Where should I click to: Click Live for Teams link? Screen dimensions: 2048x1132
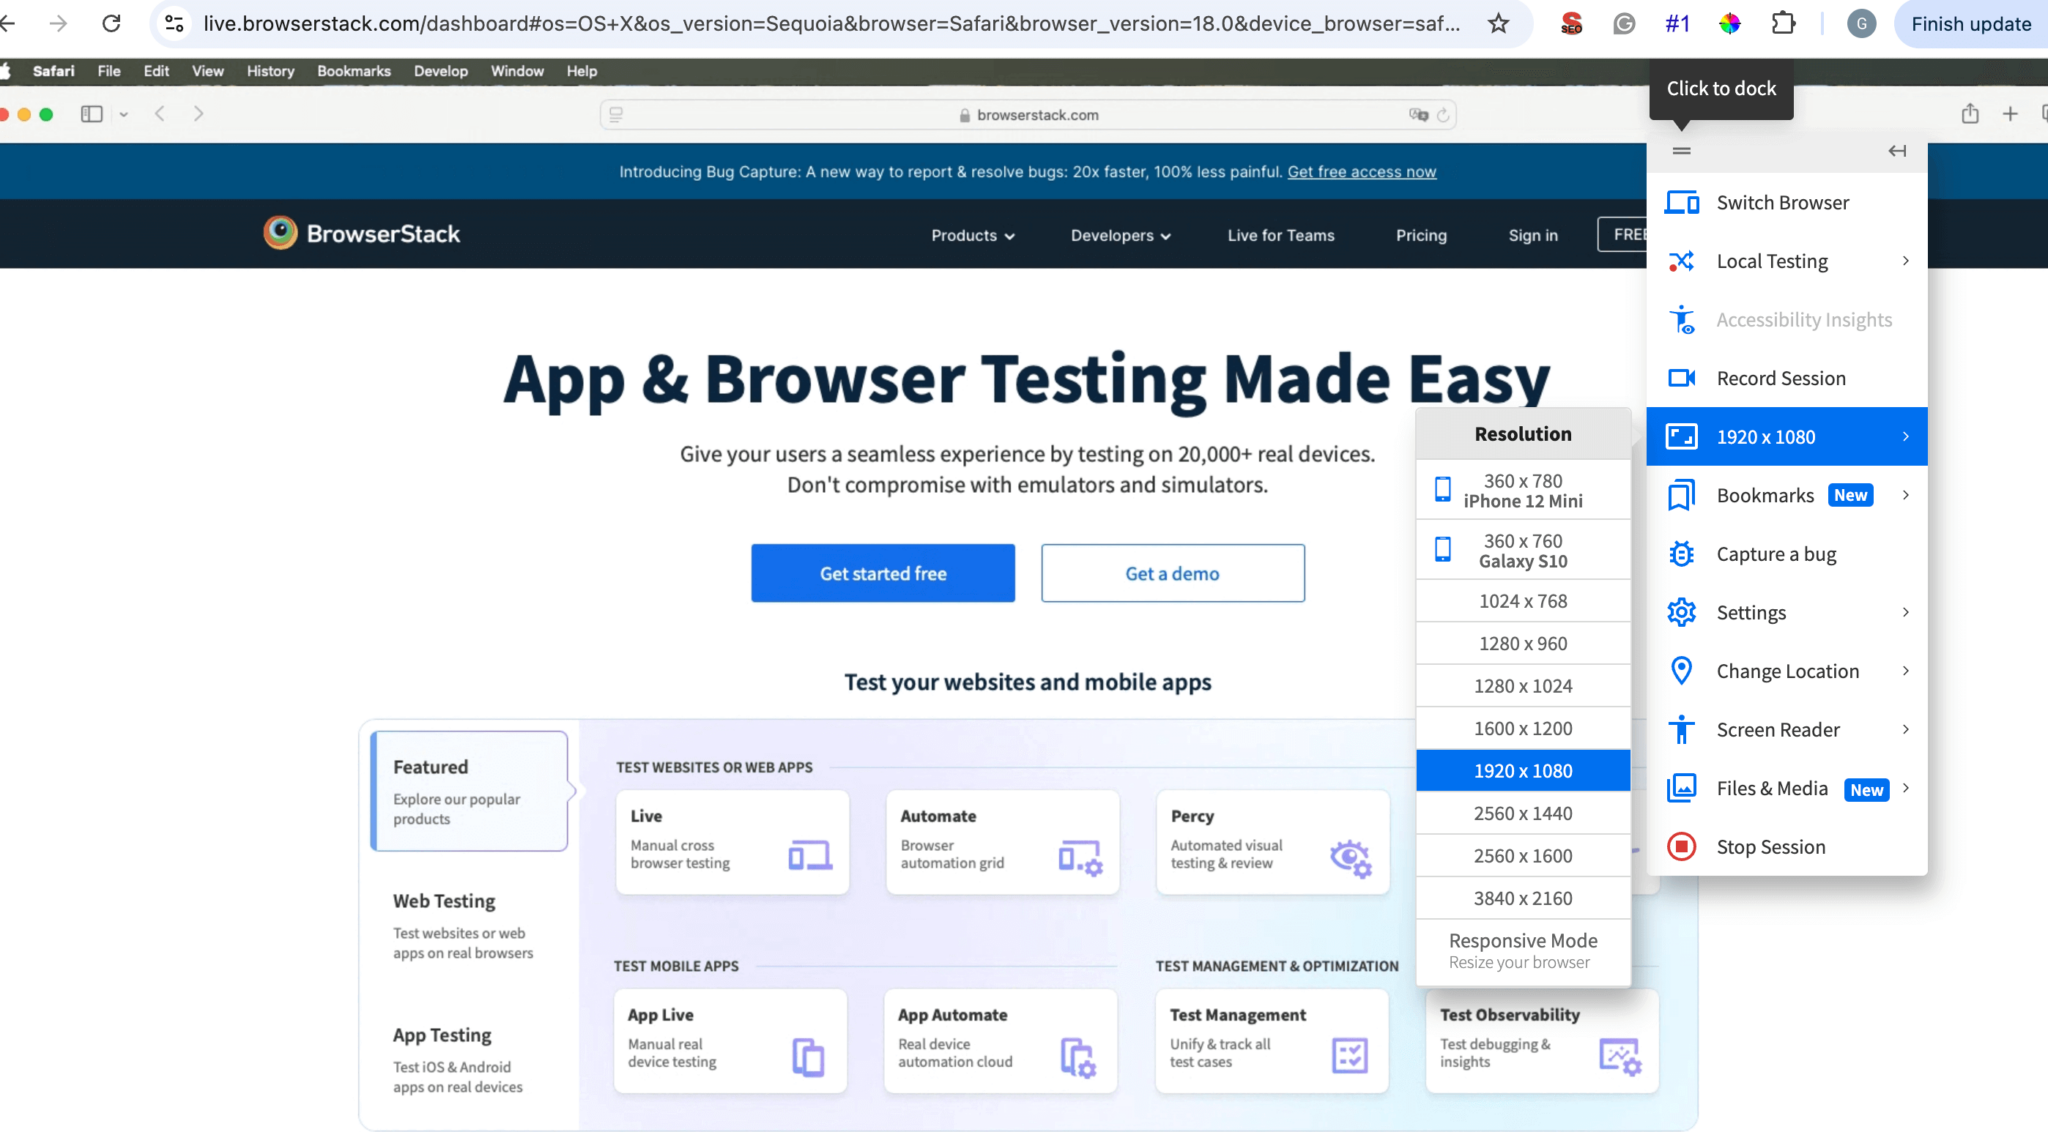pos(1281,236)
